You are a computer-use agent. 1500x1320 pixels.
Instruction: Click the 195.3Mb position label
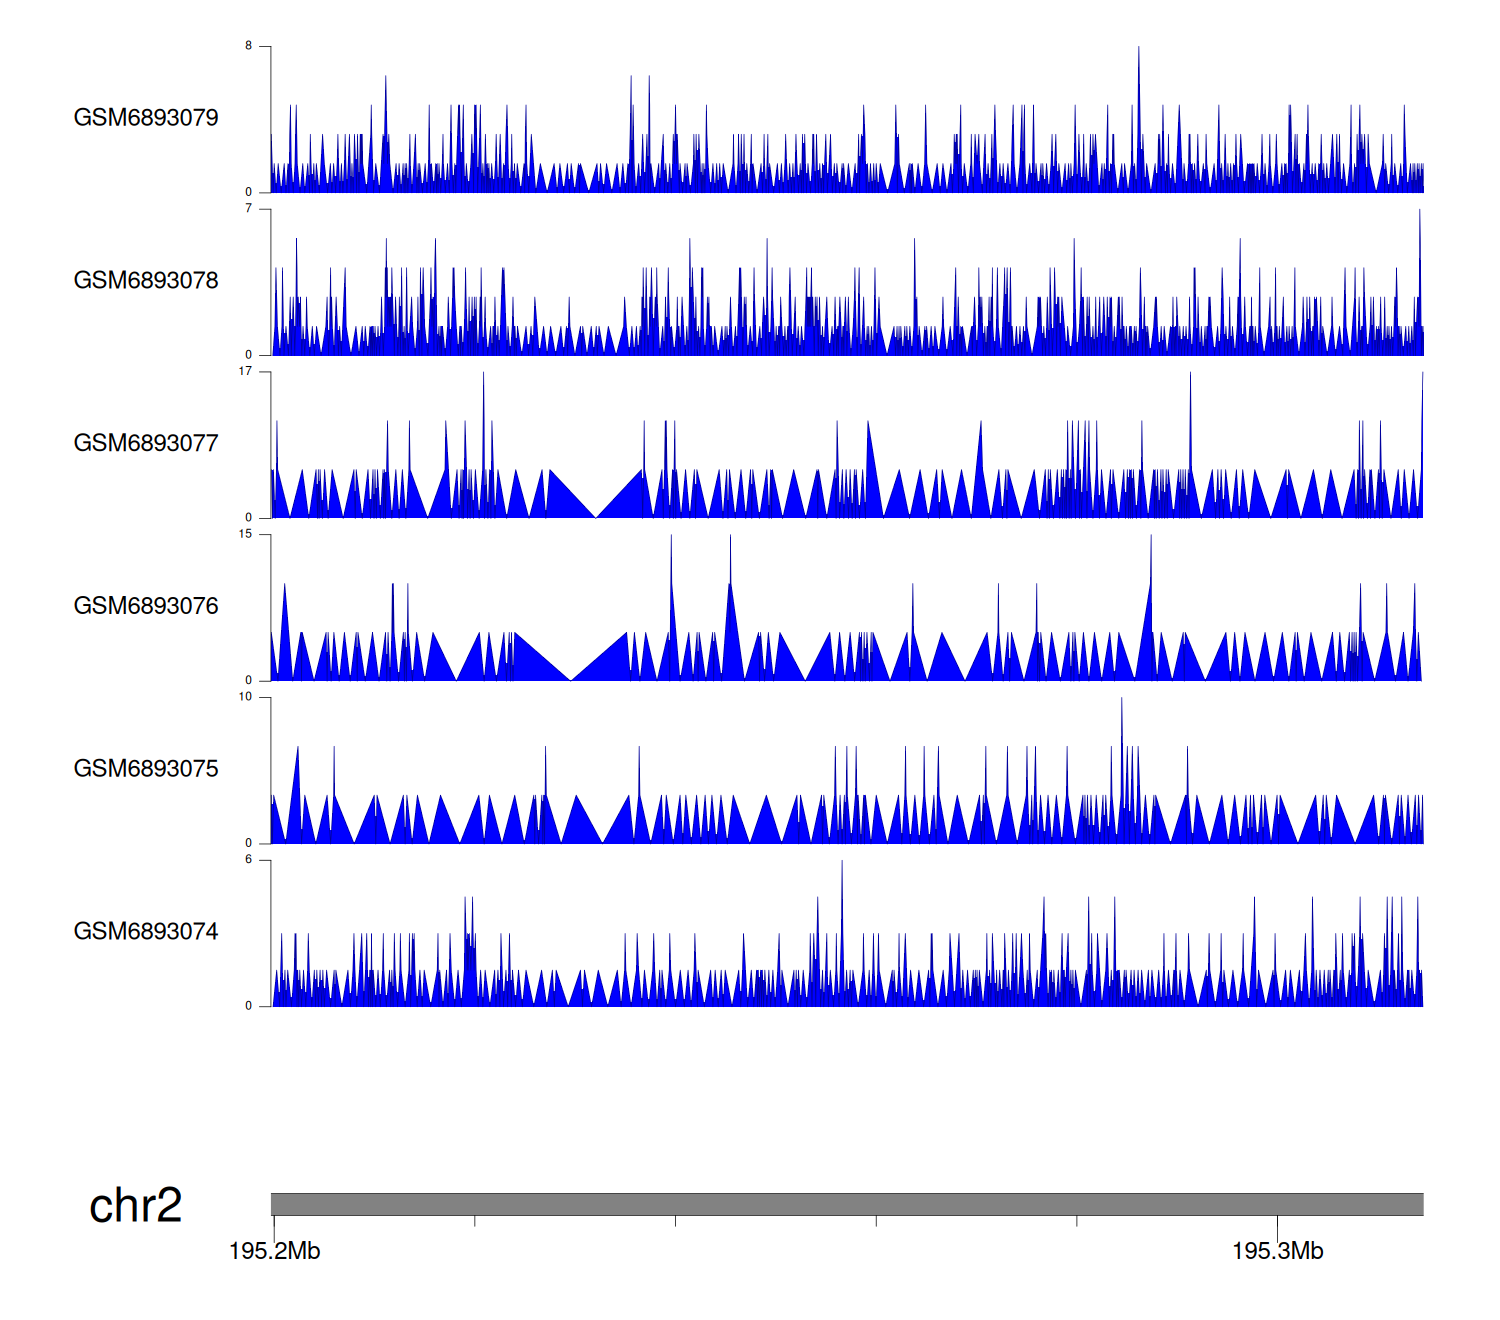1277,1251
